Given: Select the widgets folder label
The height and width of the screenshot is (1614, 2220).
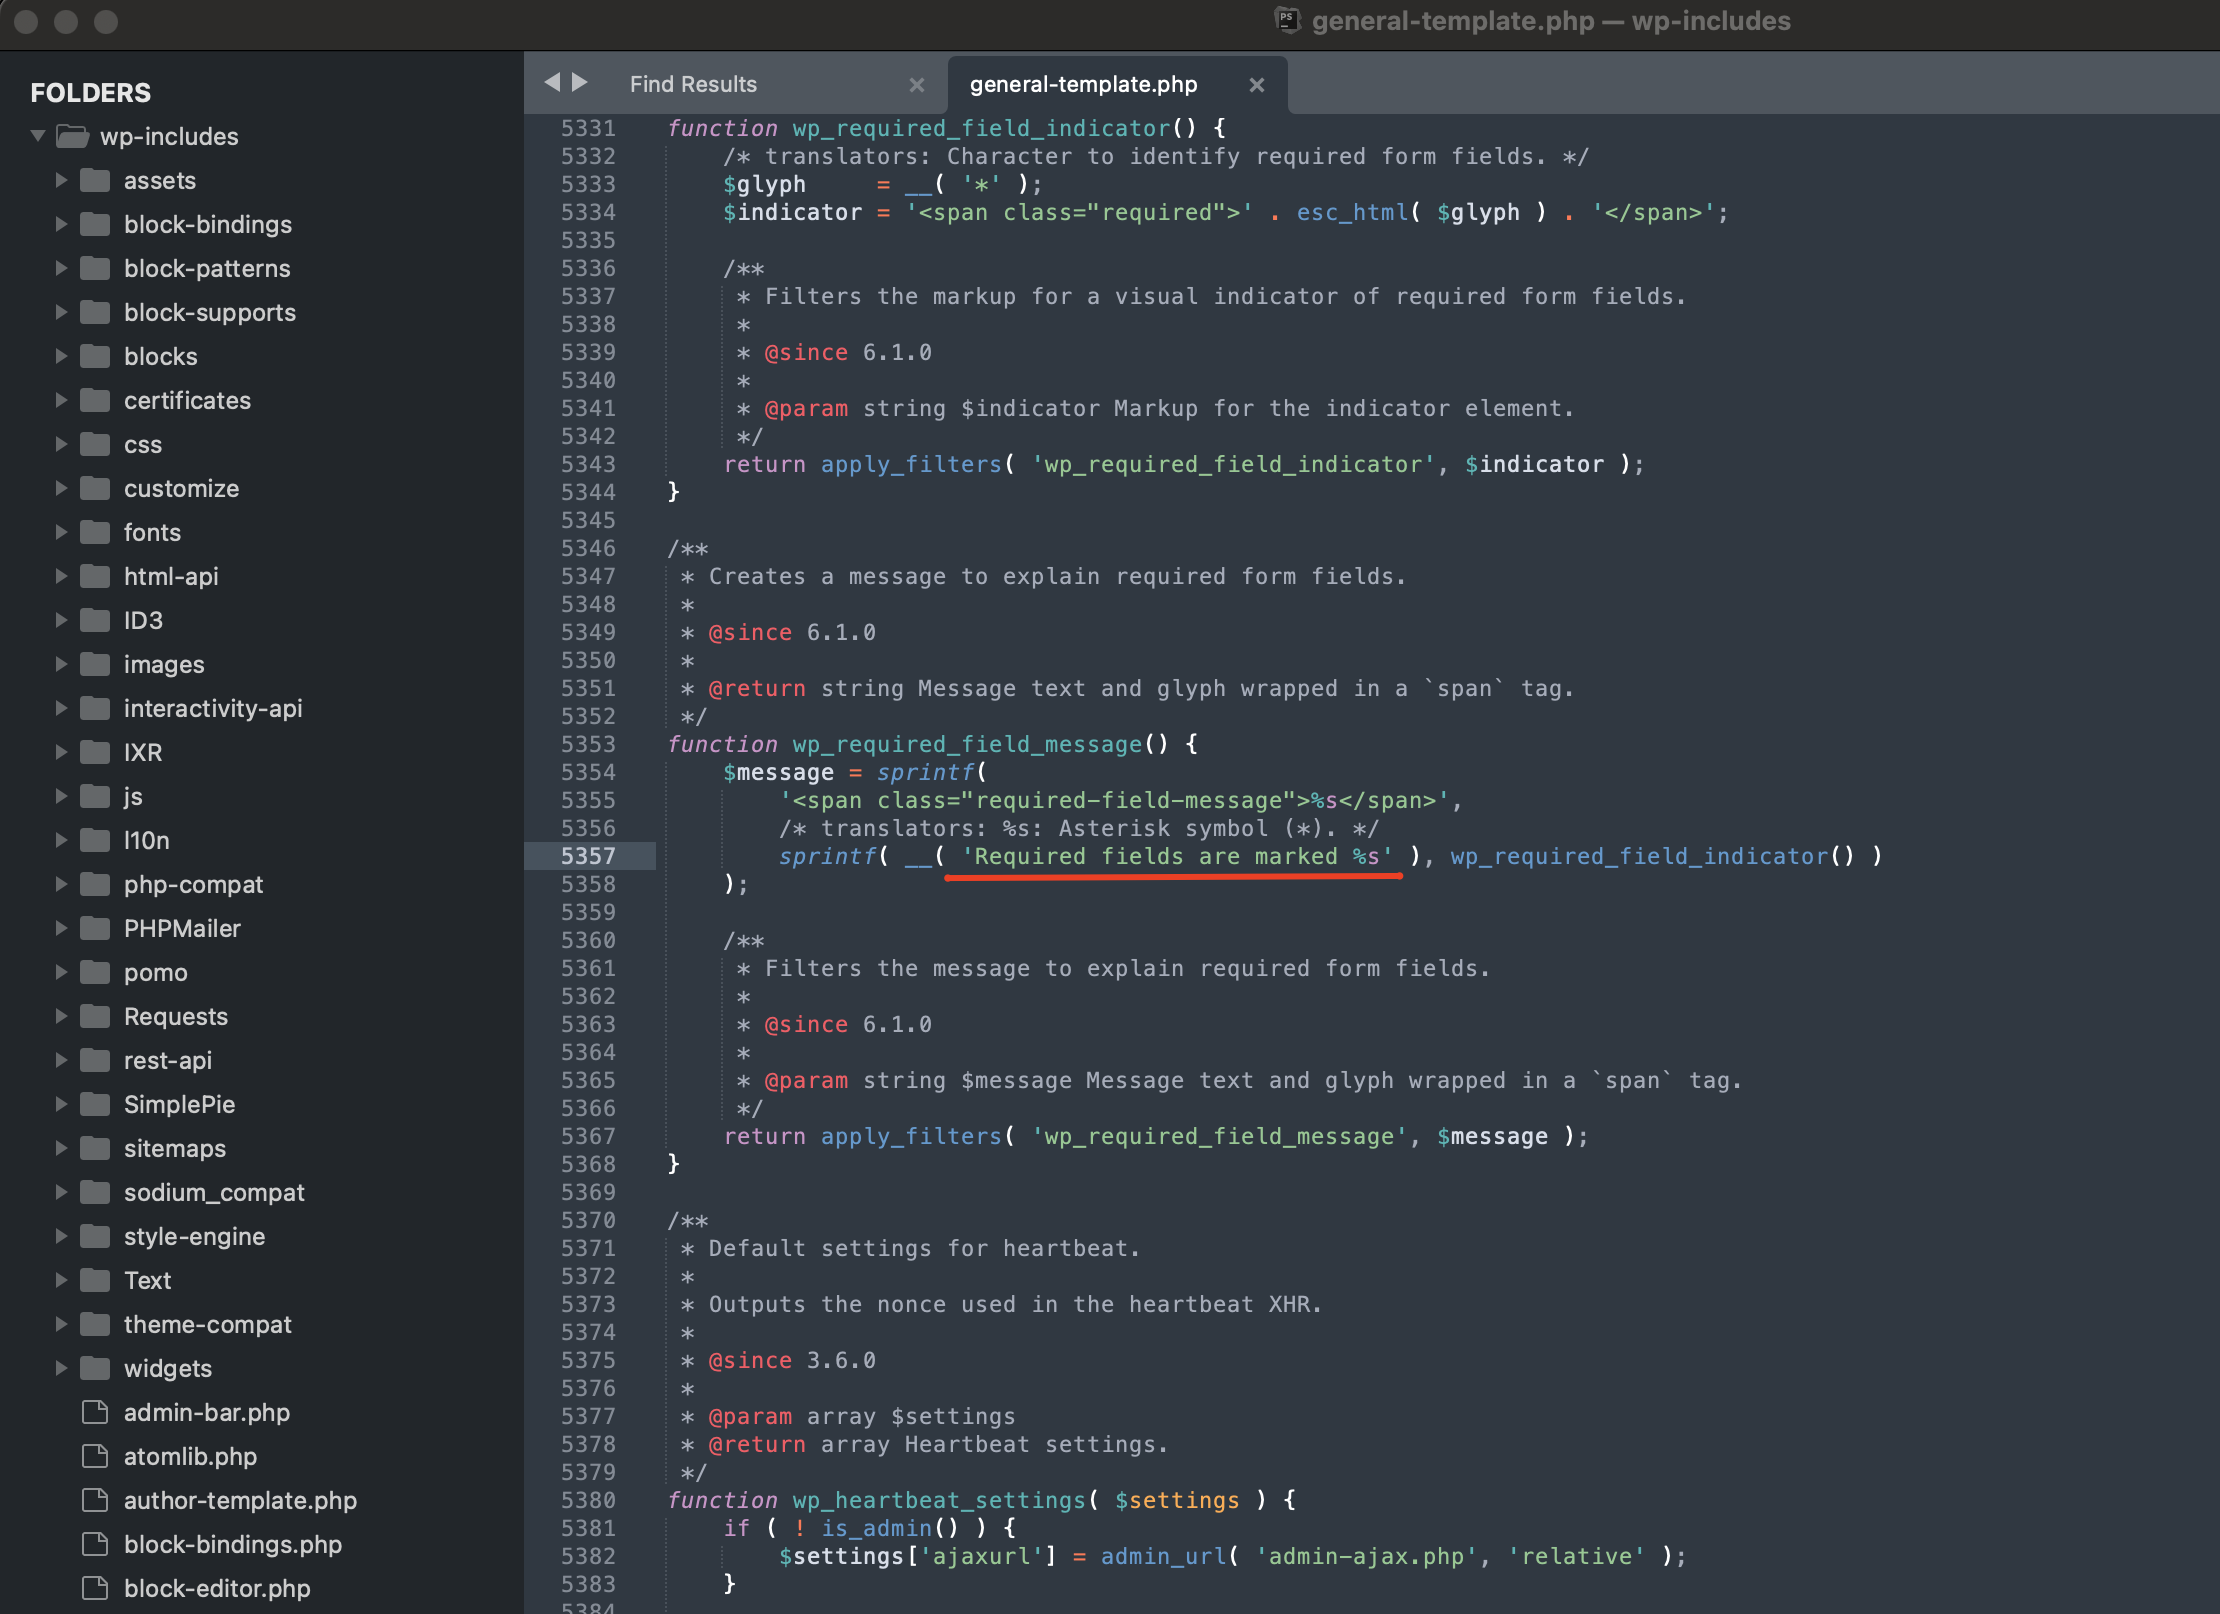Looking at the screenshot, I should click(168, 1368).
